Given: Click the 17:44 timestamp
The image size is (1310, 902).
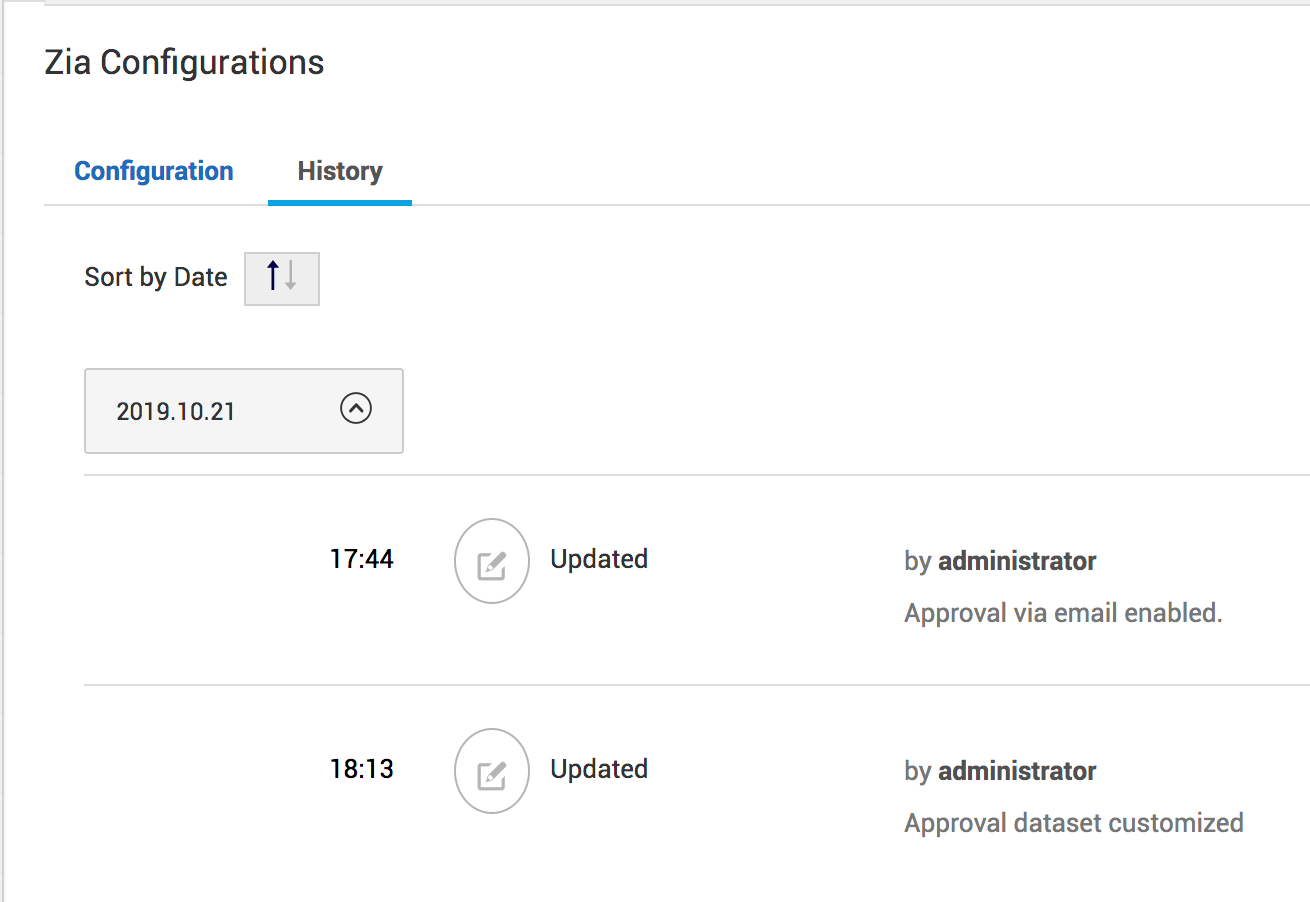Looking at the screenshot, I should point(362,559).
